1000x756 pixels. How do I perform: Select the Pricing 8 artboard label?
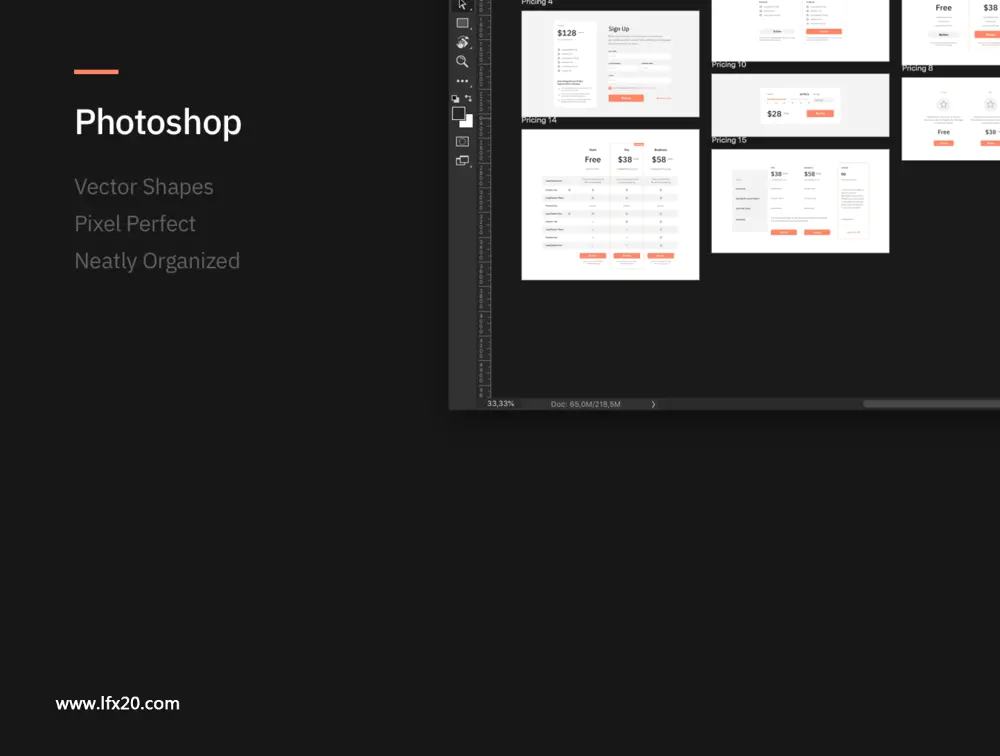tap(917, 68)
